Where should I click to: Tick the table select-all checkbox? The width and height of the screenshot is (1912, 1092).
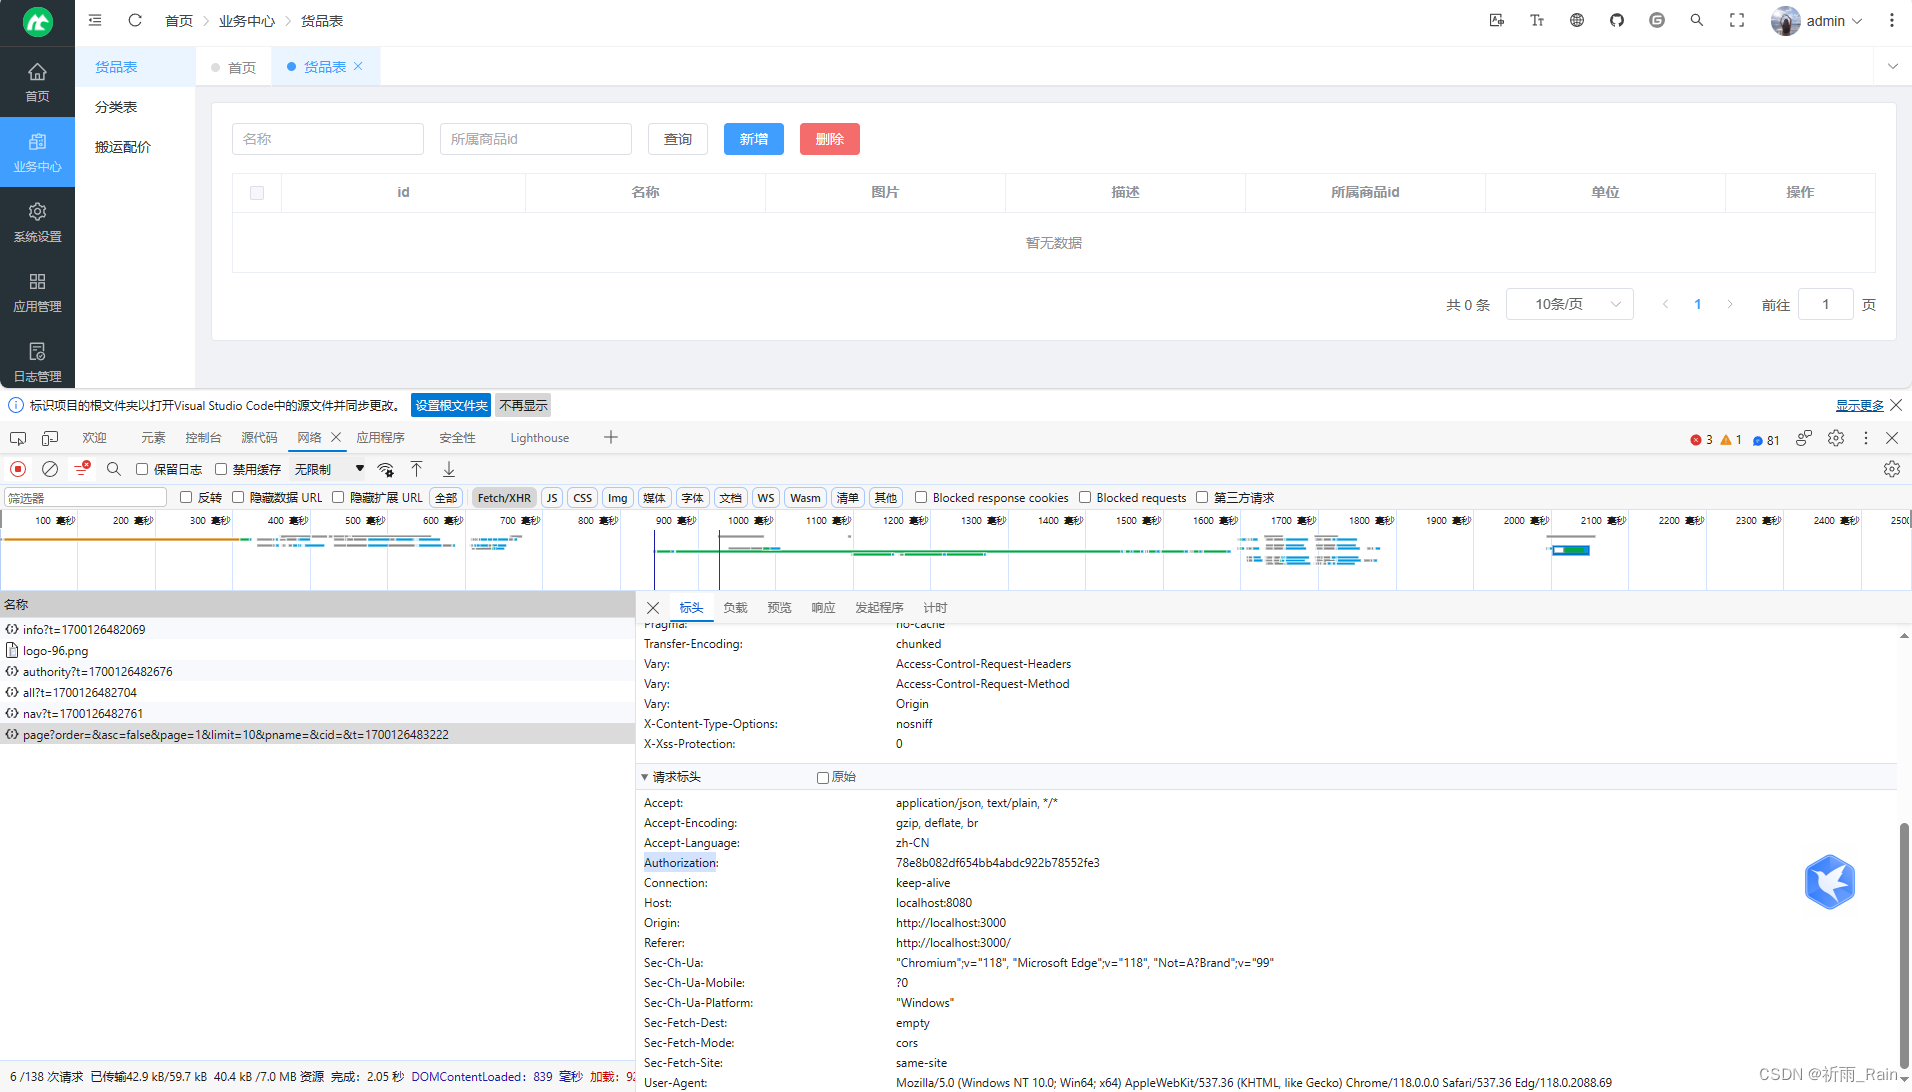(257, 193)
